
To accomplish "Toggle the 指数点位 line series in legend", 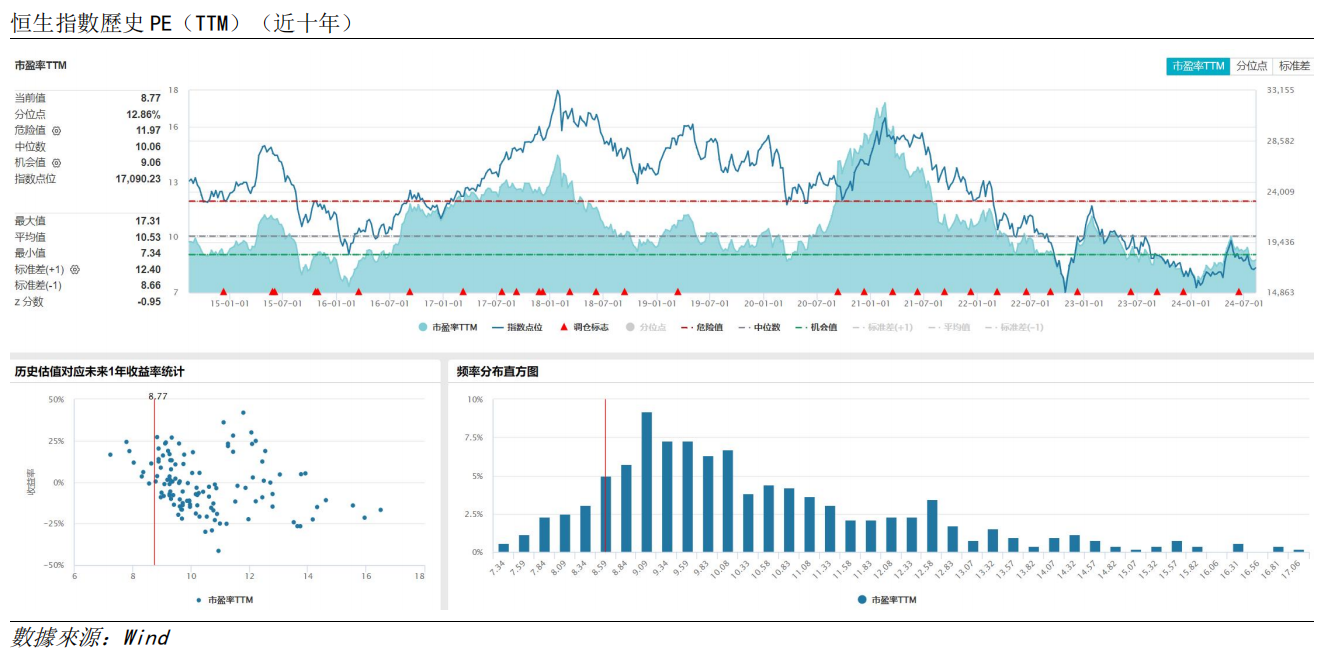I will tap(517, 327).
